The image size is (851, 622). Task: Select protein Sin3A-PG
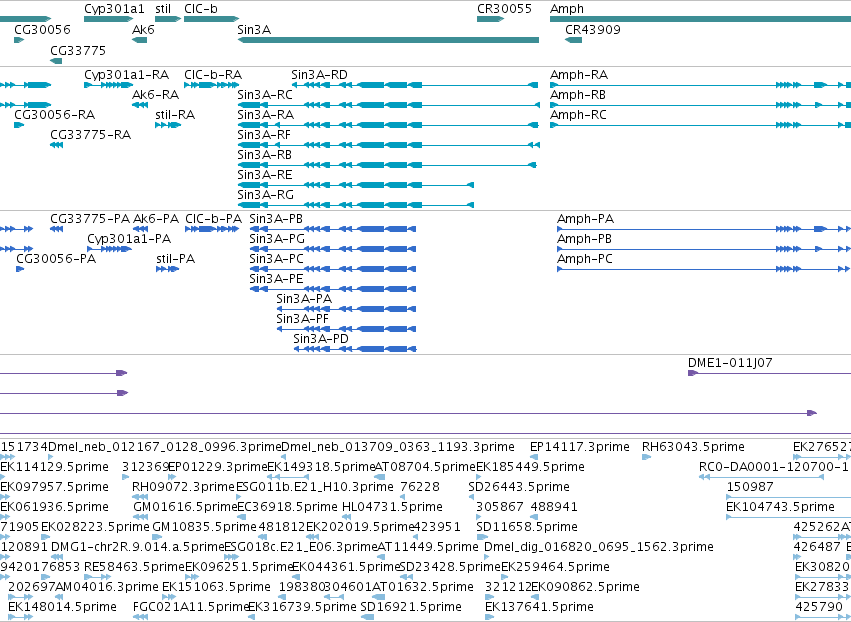point(333,249)
